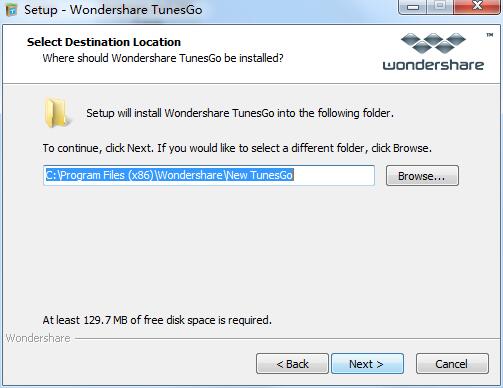Click the 129.7 MB disk space notice
The image size is (503, 388).
[157, 320]
